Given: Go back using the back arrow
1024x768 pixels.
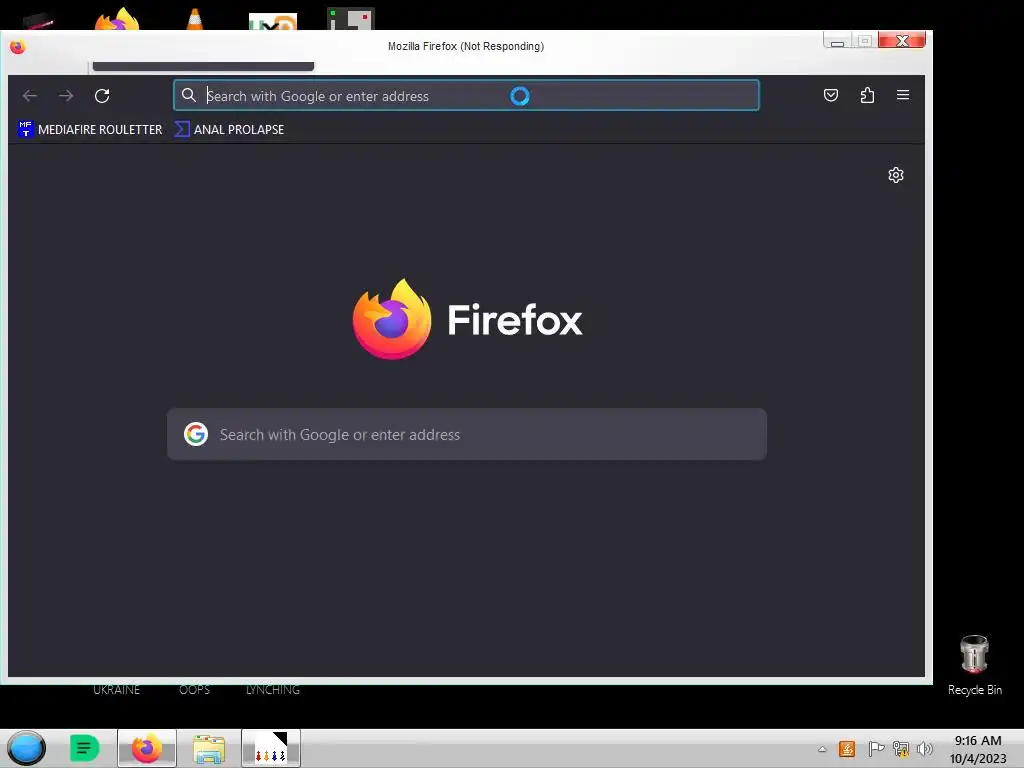Looking at the screenshot, I should tap(30, 96).
